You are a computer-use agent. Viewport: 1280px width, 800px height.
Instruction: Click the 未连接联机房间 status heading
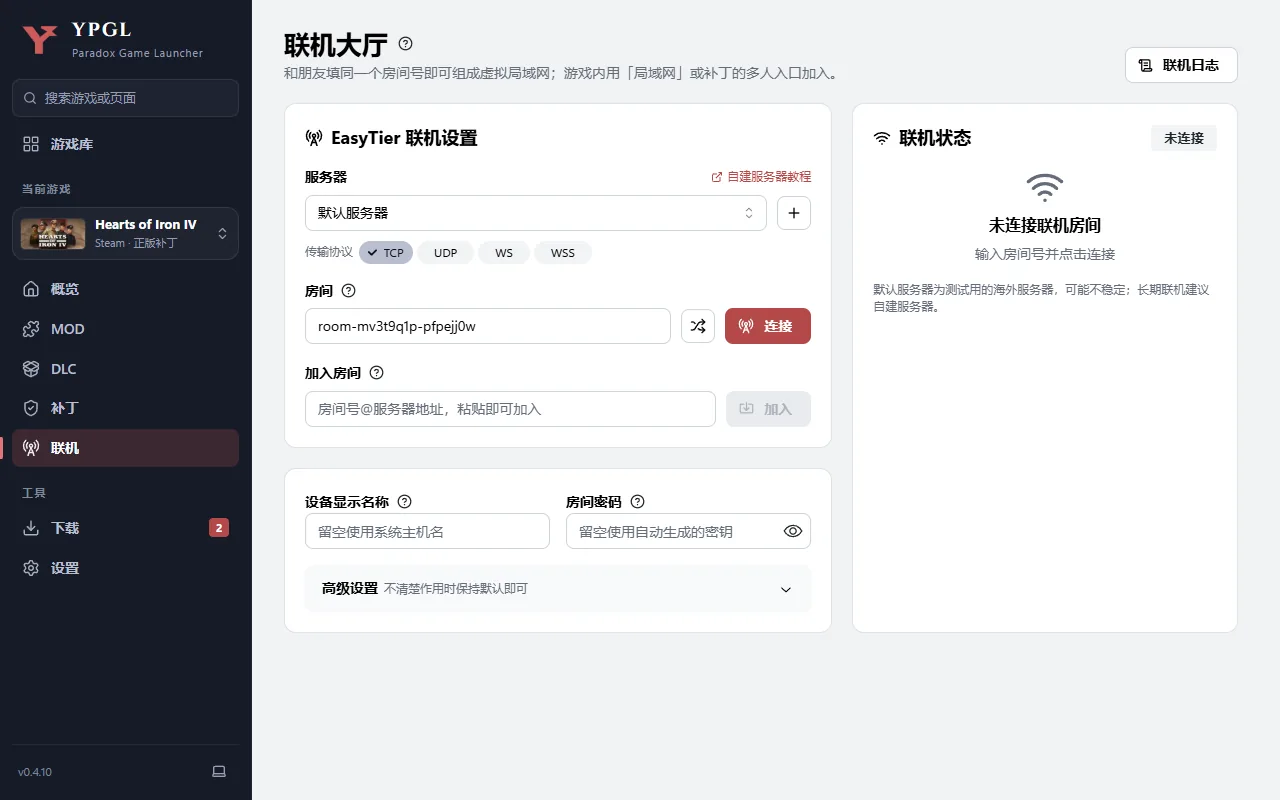click(x=1045, y=226)
